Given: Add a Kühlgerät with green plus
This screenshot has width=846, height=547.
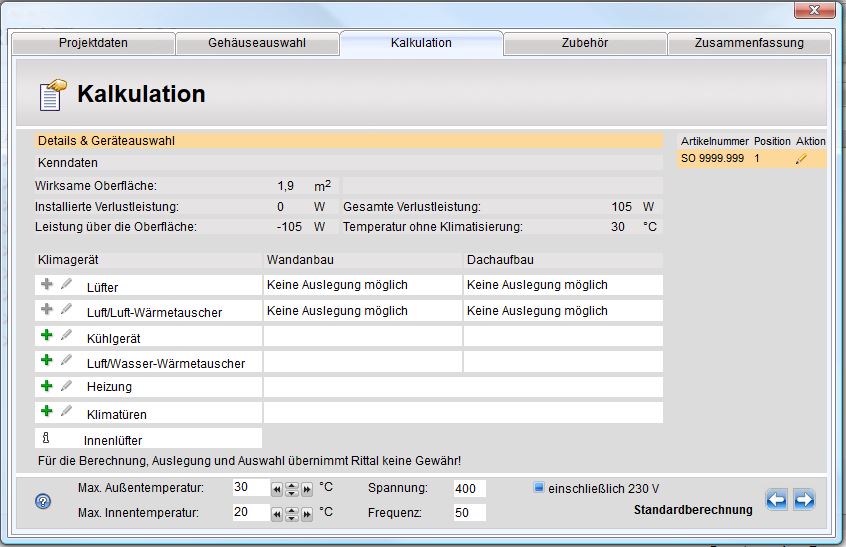Looking at the screenshot, I should click(46, 335).
